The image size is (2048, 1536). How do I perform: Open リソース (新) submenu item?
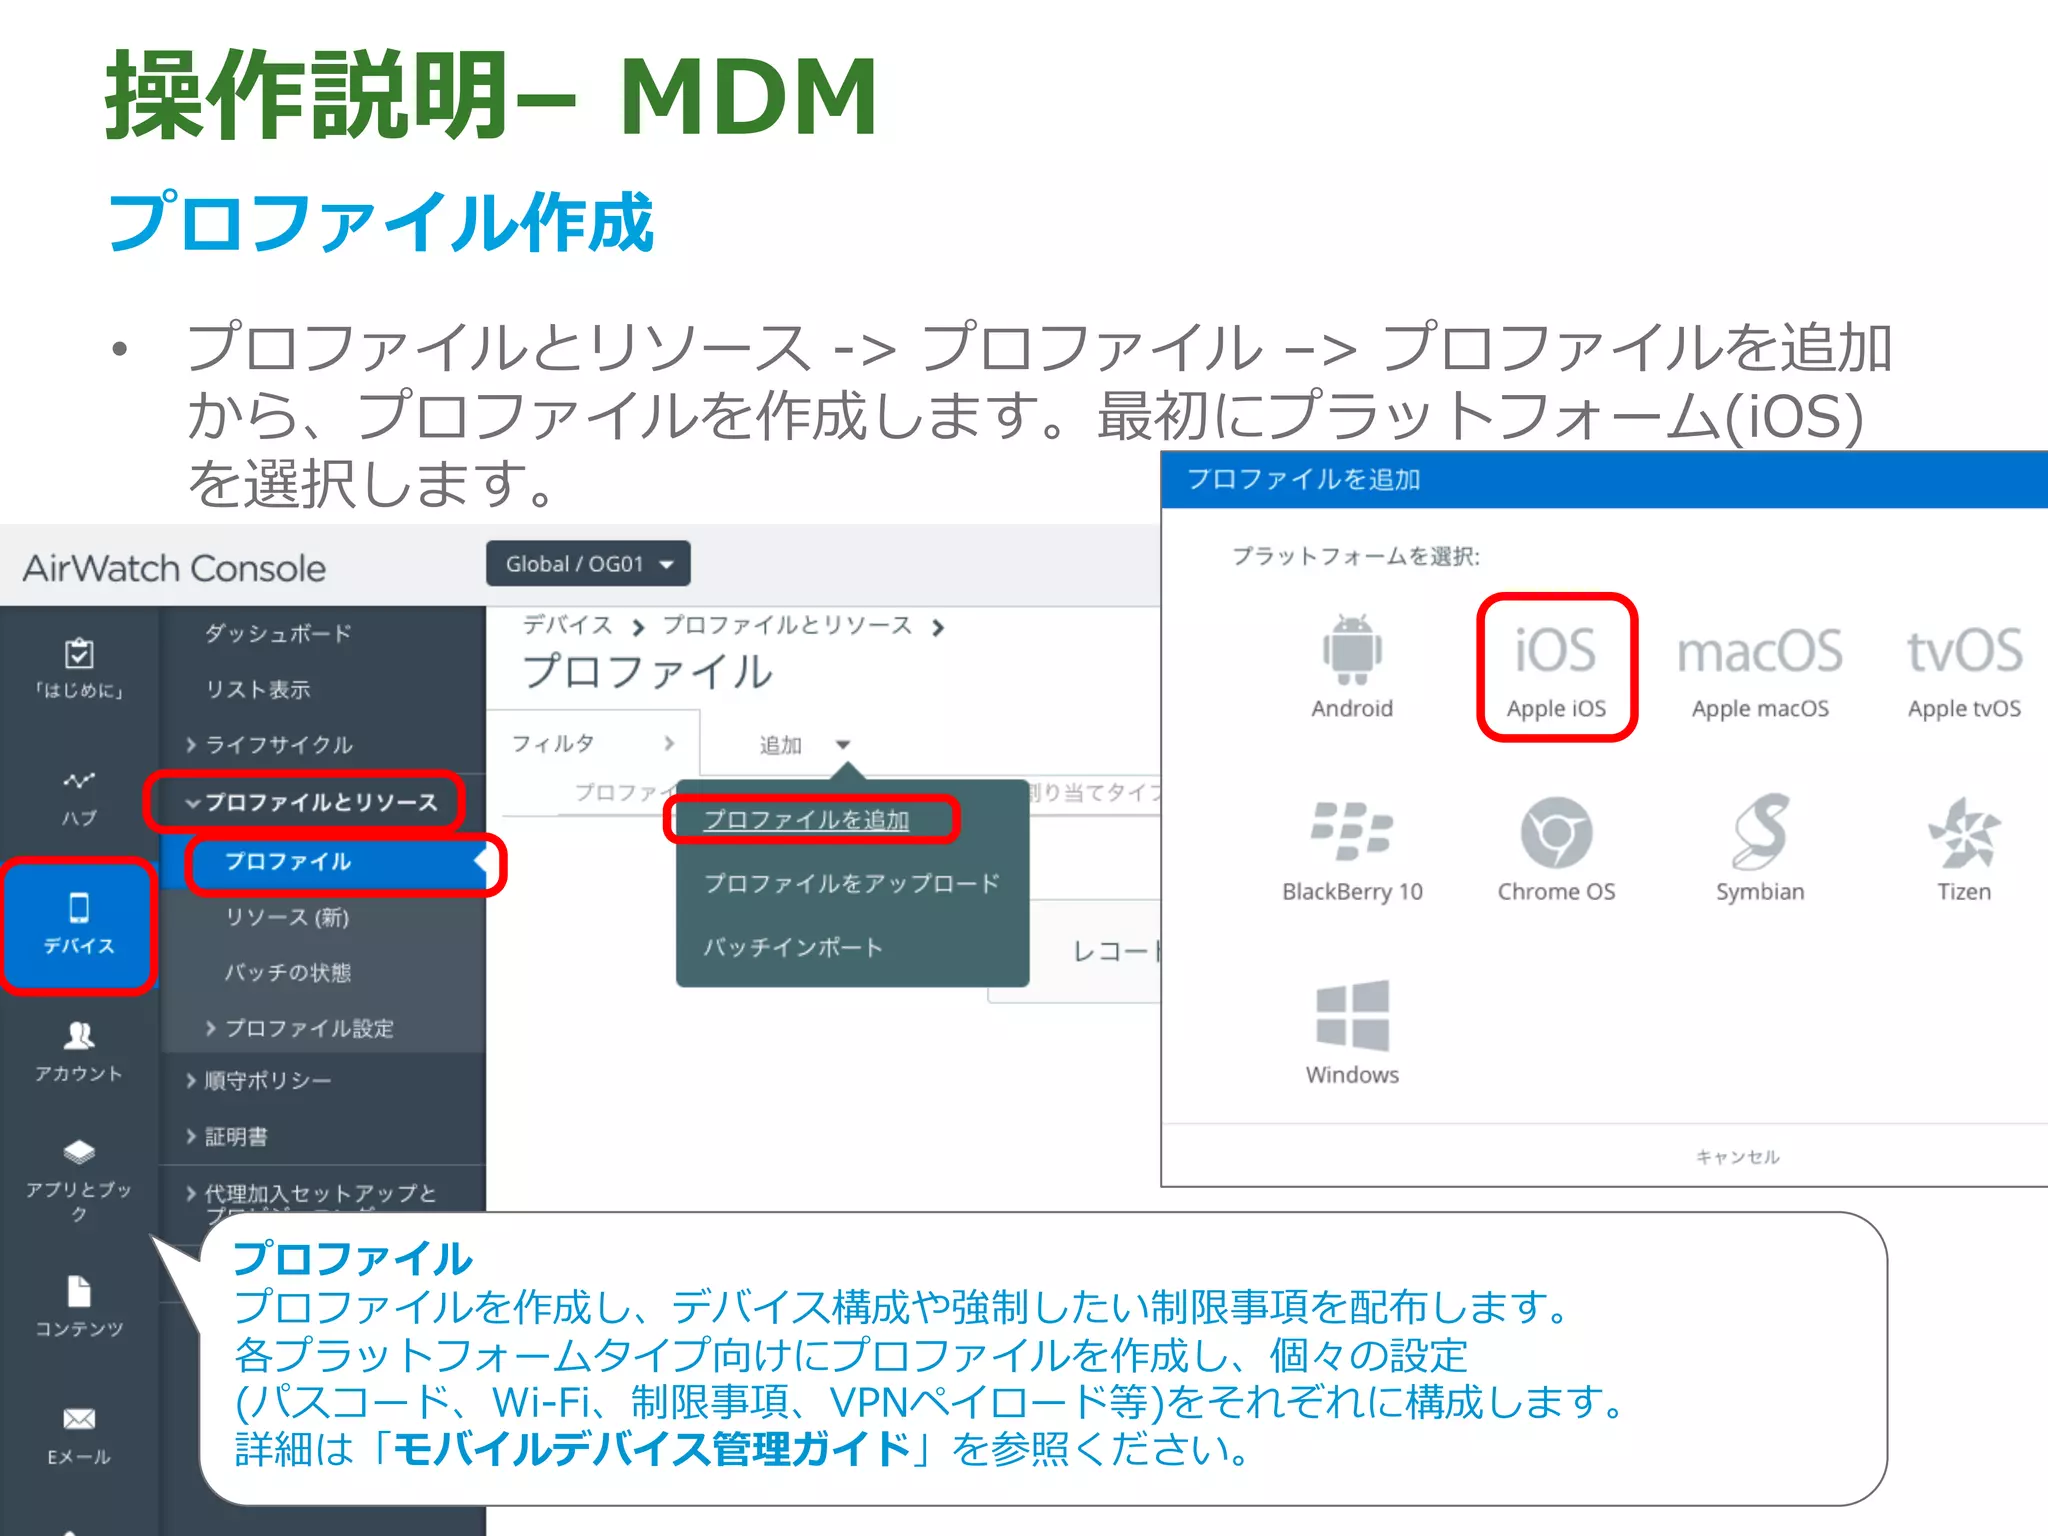click(x=287, y=917)
